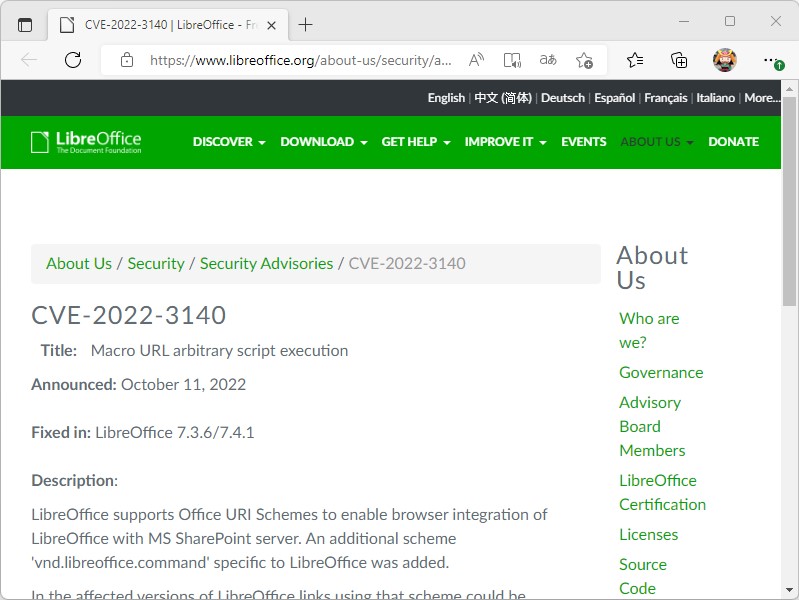Open Licenses sidebar link
This screenshot has height=600, width=799.
(648, 535)
